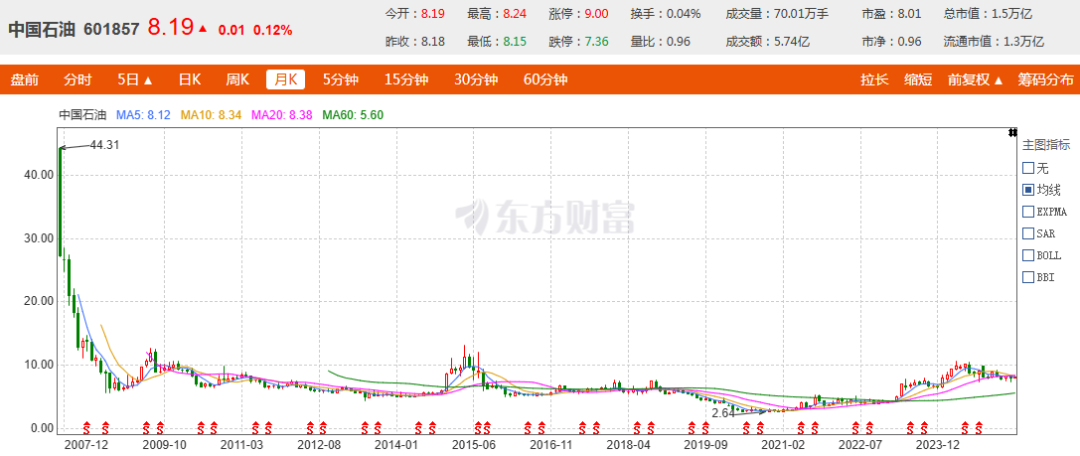Enable the EXPMA indicator checkbox
This screenshot has width=1080, height=456.
point(1028,211)
